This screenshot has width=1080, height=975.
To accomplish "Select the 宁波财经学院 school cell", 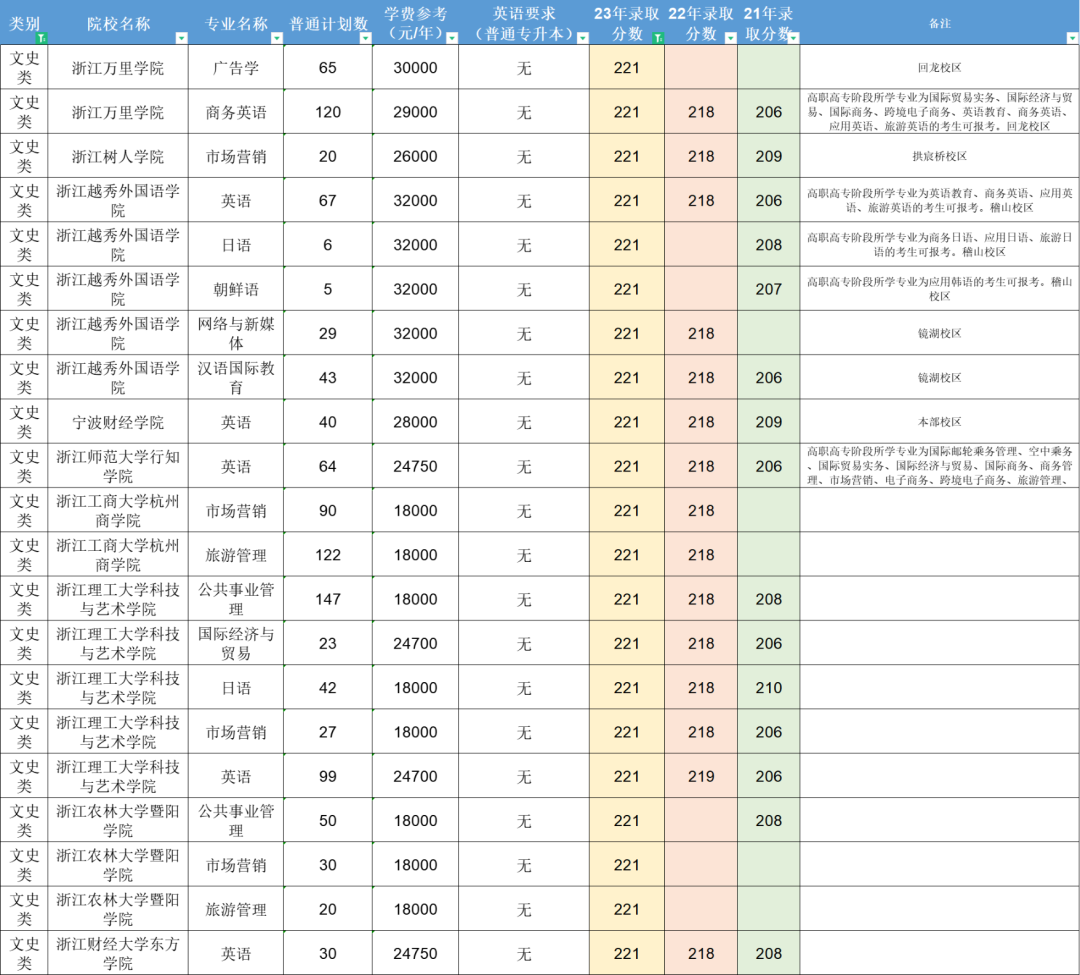I will pos(118,422).
